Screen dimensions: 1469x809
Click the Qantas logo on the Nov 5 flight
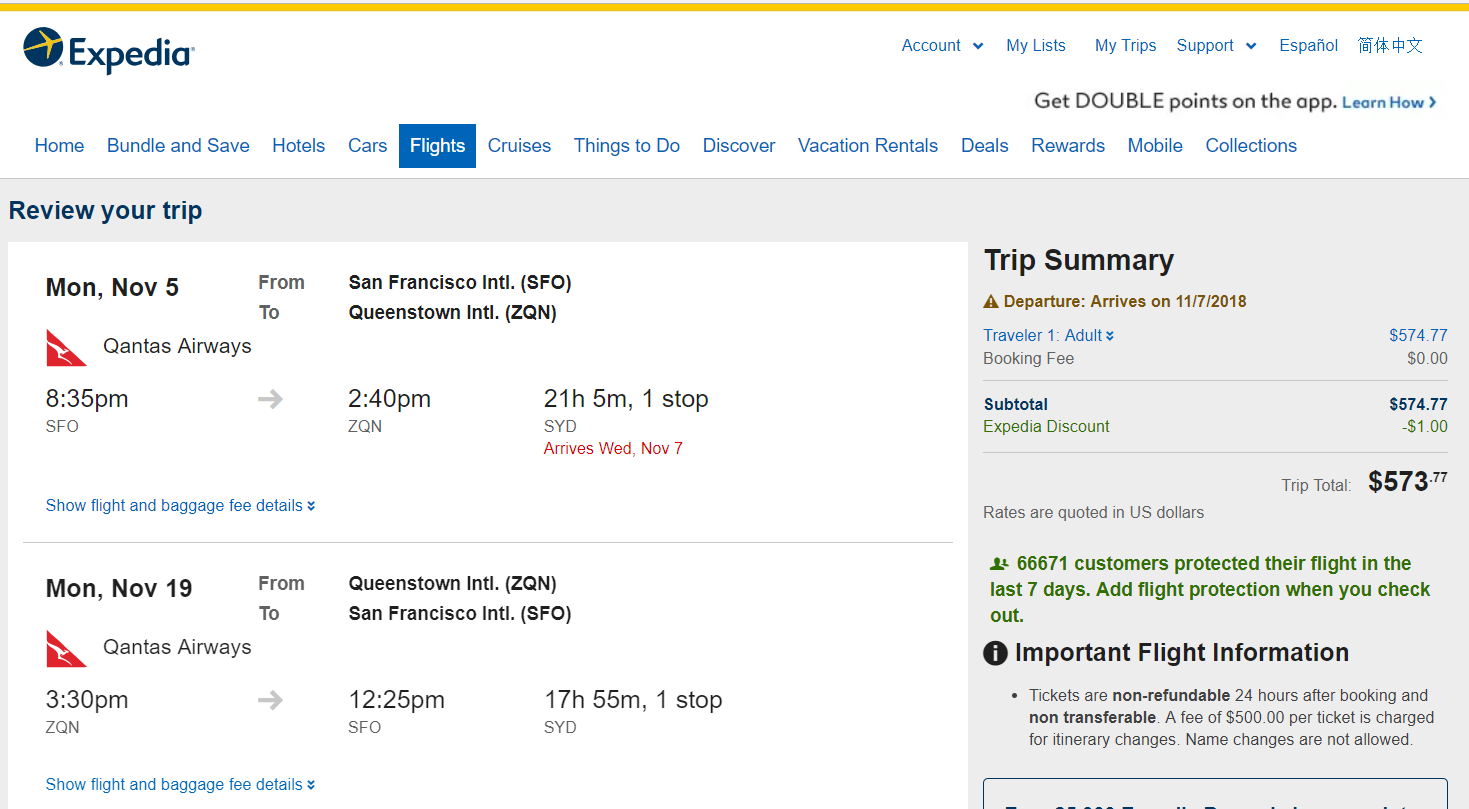(67, 348)
